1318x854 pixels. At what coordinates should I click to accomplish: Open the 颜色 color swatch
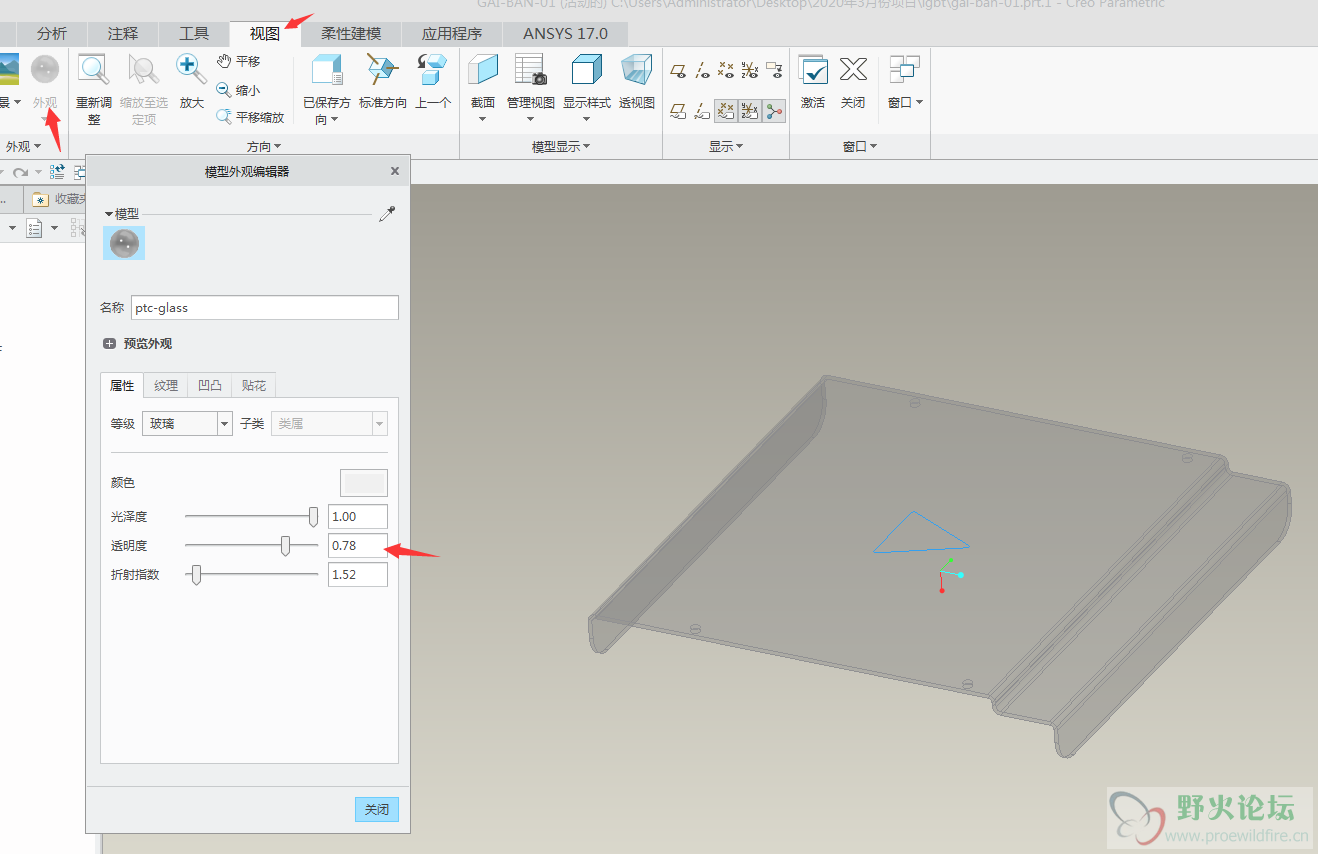point(364,483)
